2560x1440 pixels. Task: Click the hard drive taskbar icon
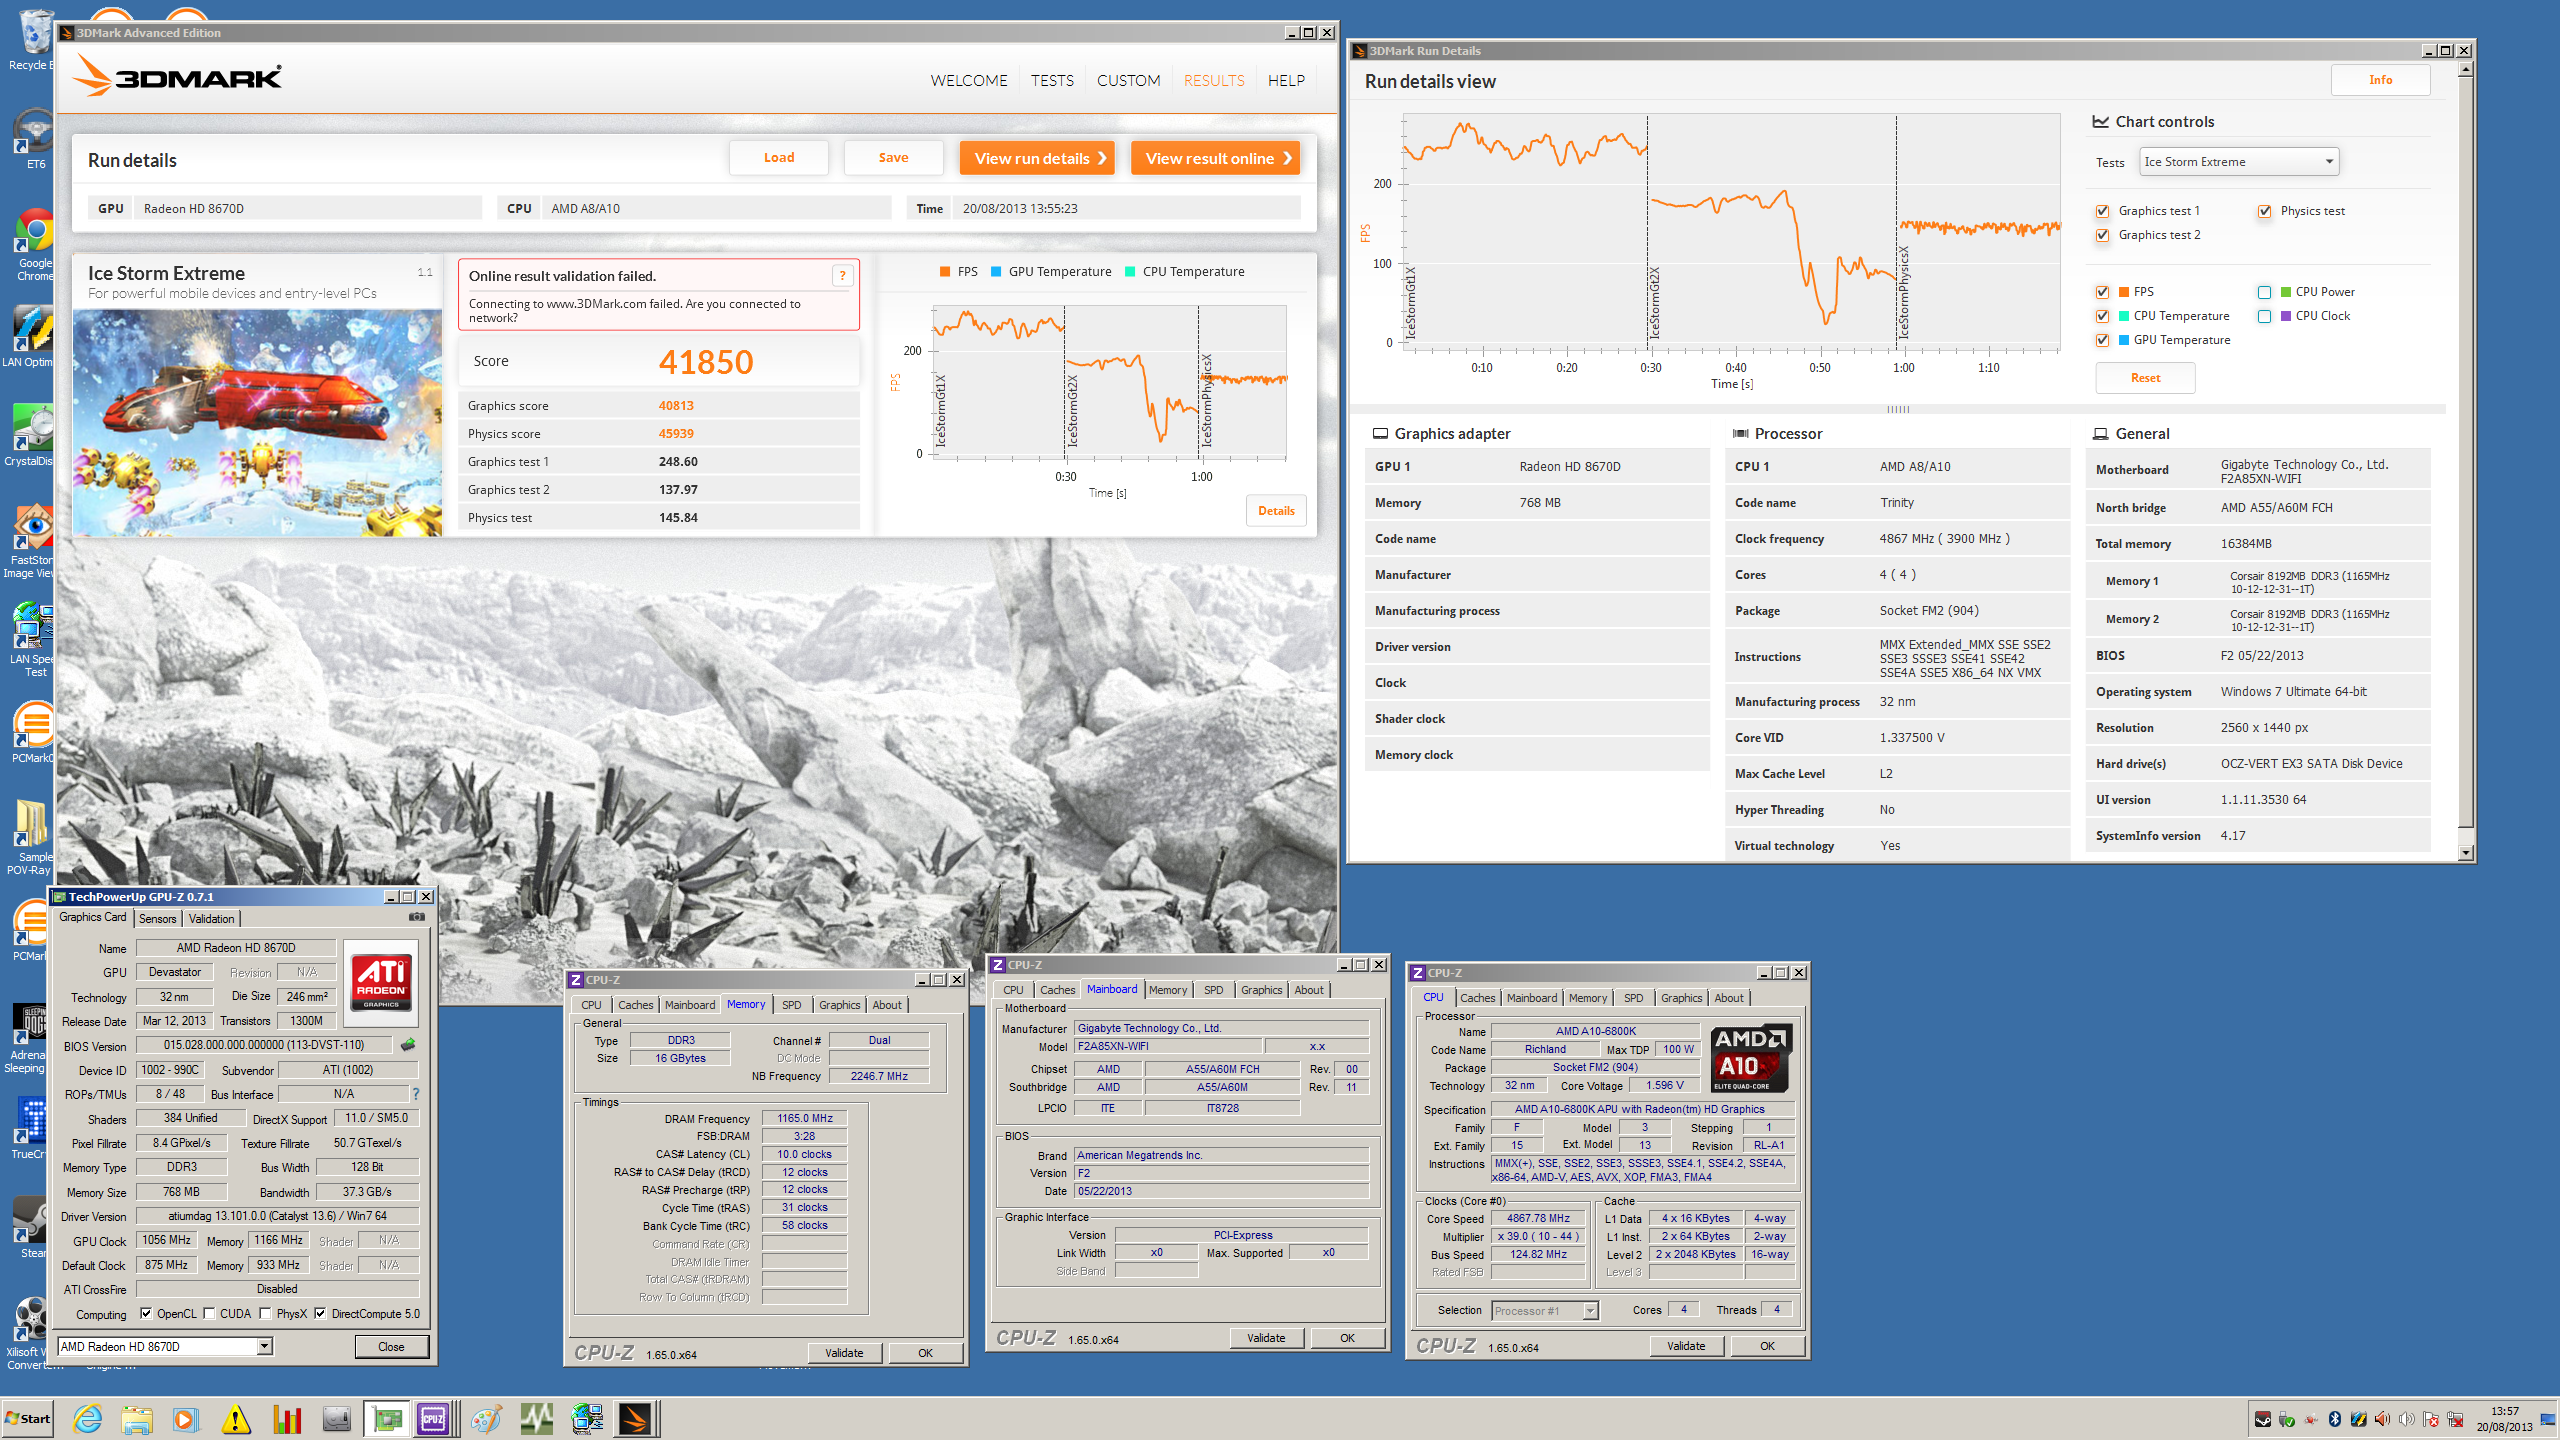point(336,1419)
